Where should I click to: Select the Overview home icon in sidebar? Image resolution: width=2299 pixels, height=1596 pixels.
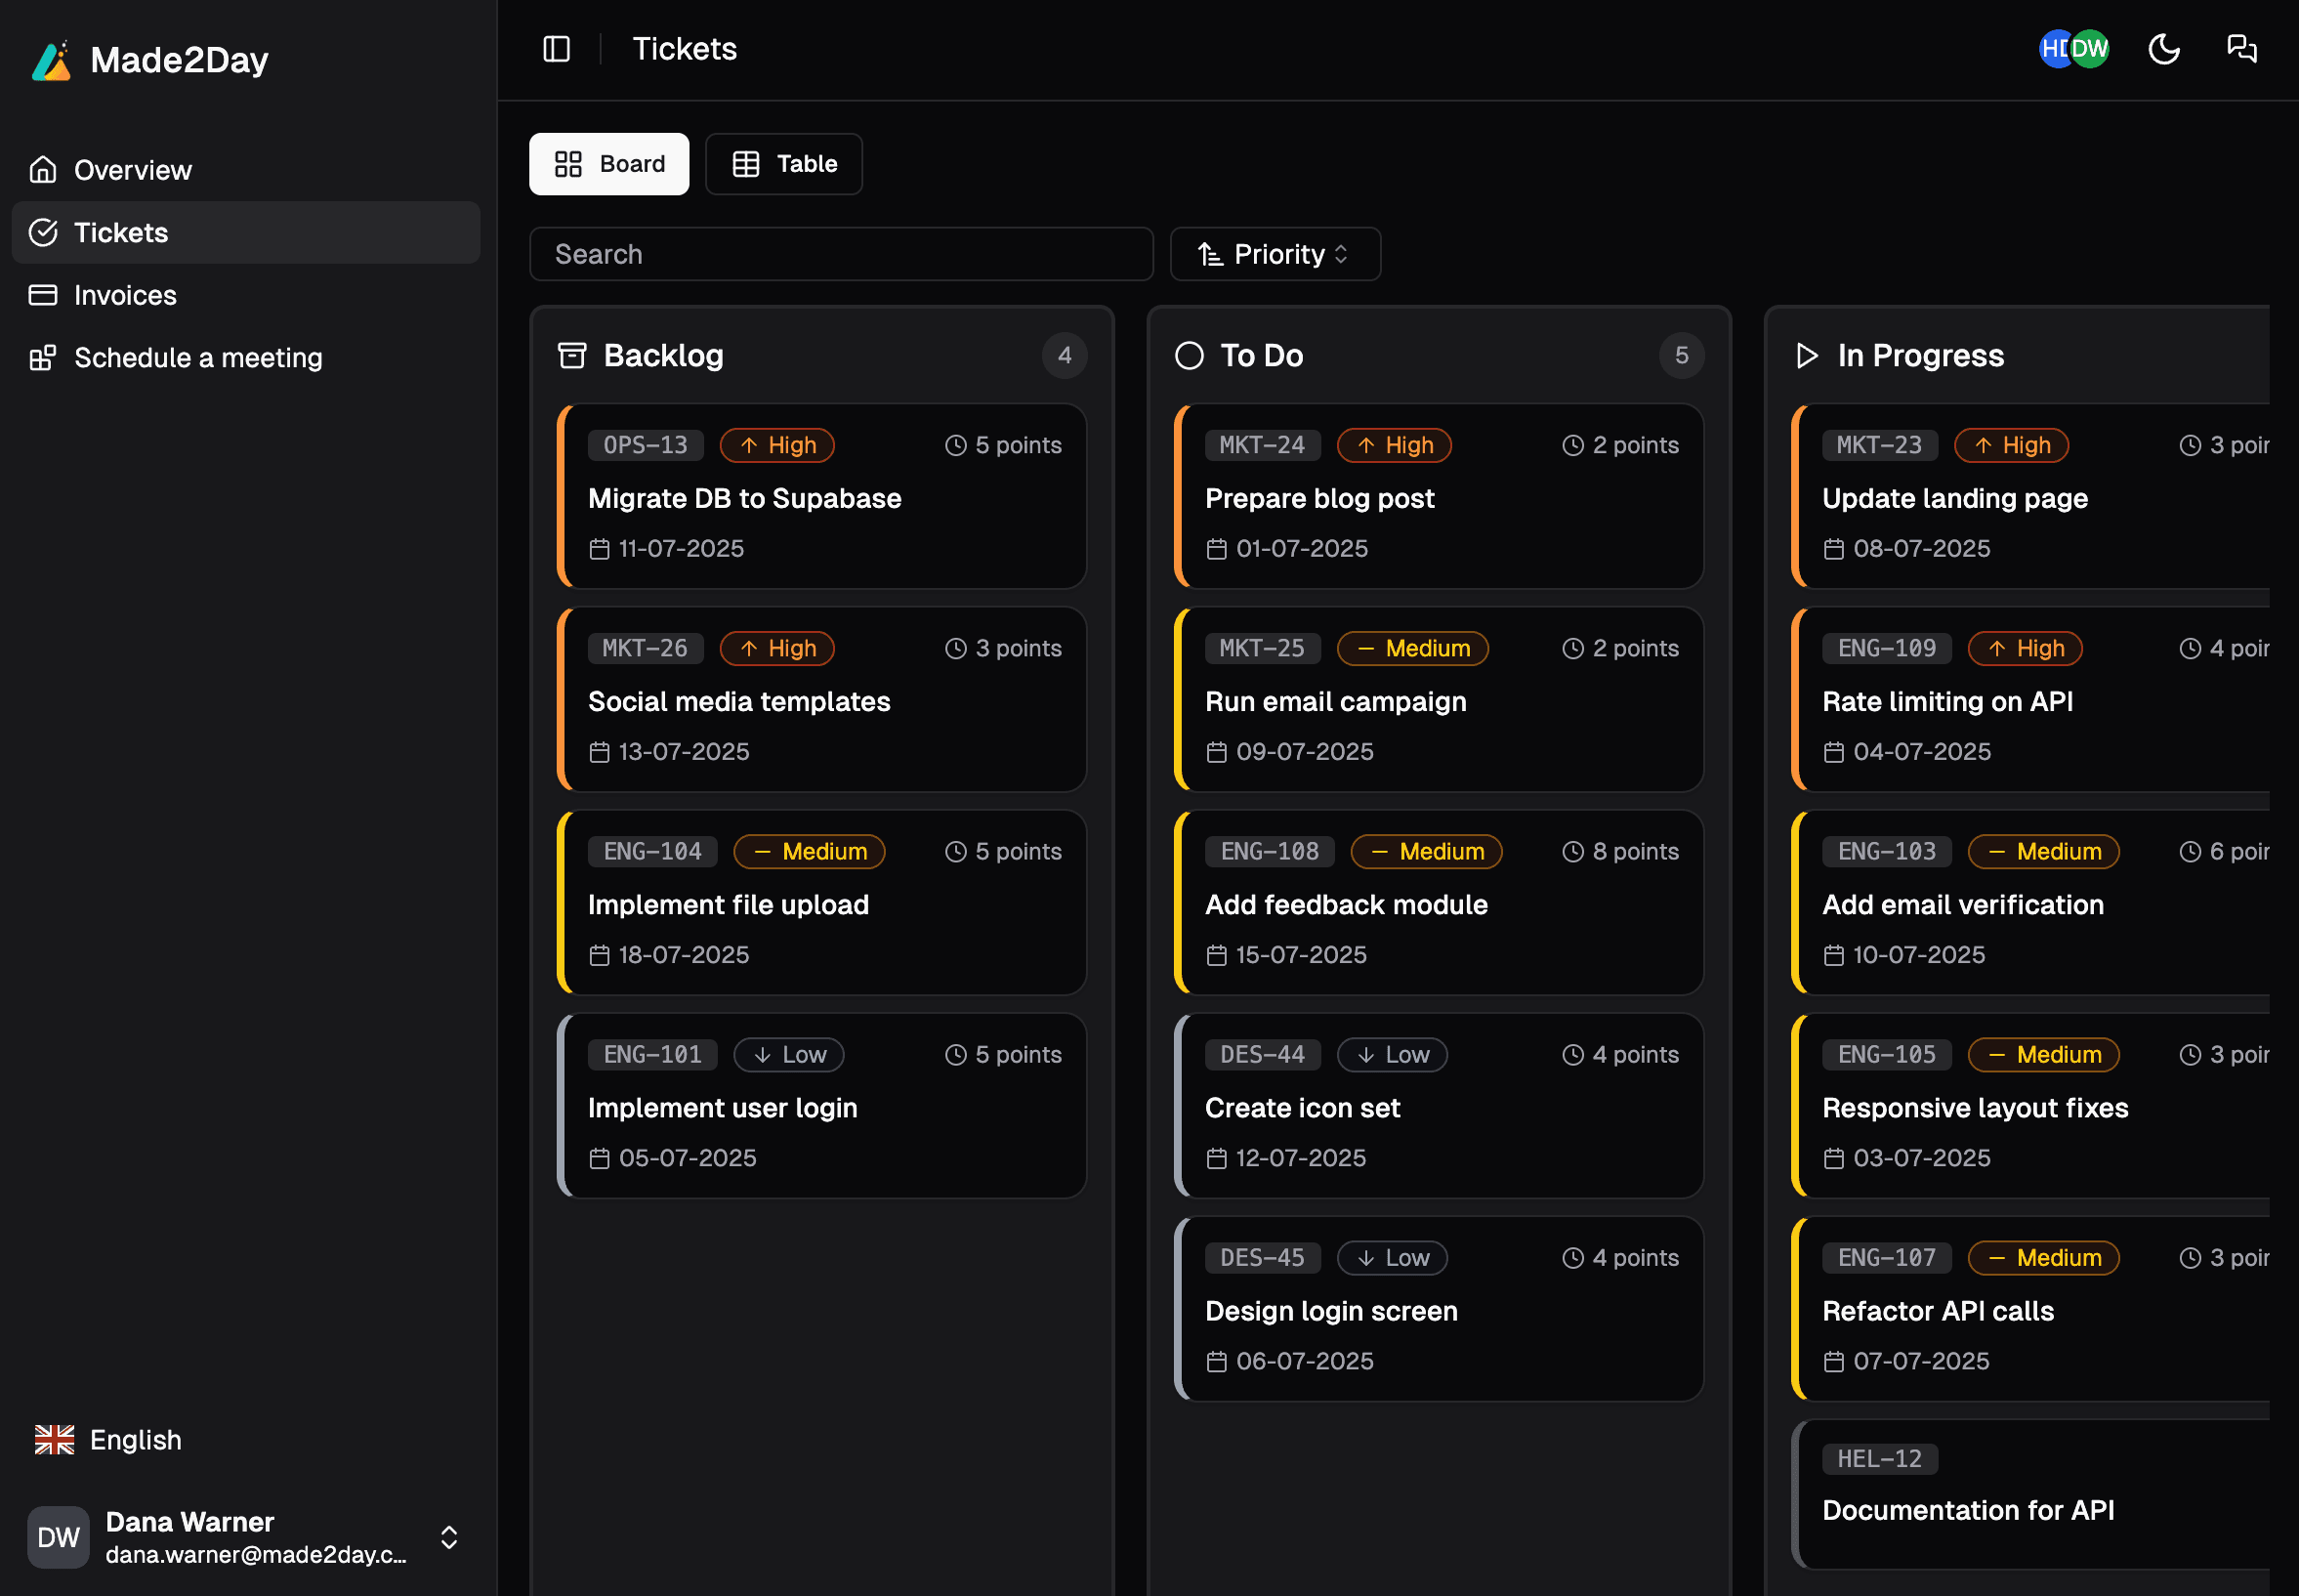click(x=44, y=169)
